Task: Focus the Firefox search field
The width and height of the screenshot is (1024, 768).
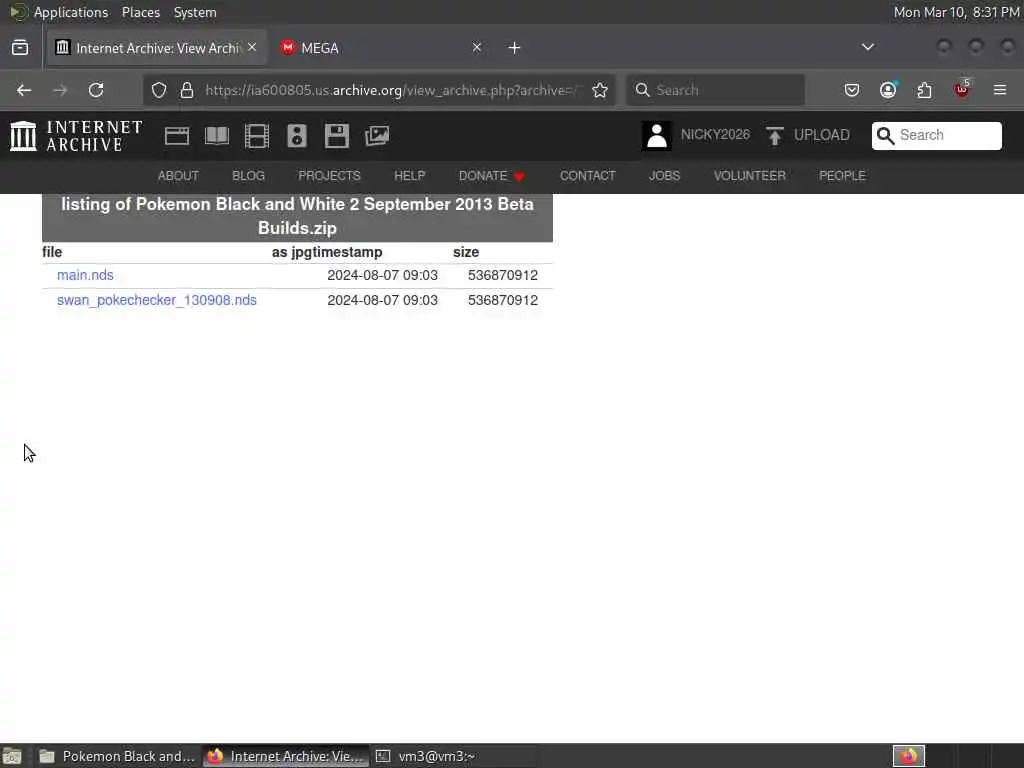Action: (x=716, y=90)
